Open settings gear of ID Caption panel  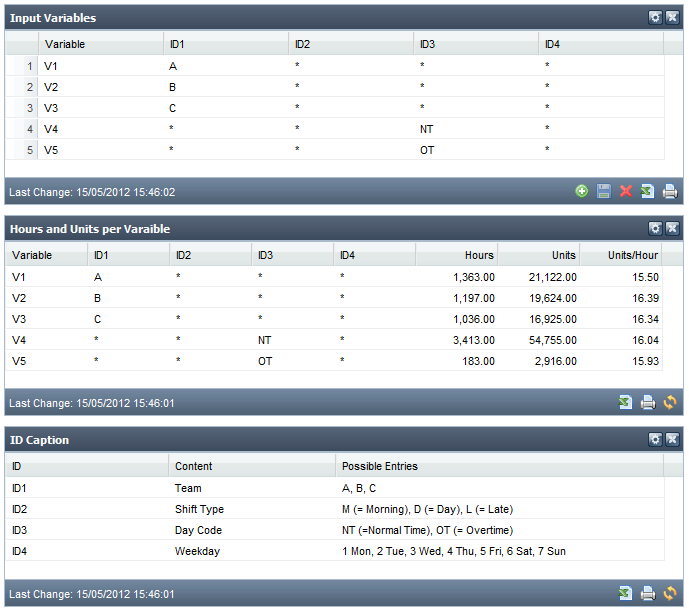pyautogui.click(x=655, y=439)
